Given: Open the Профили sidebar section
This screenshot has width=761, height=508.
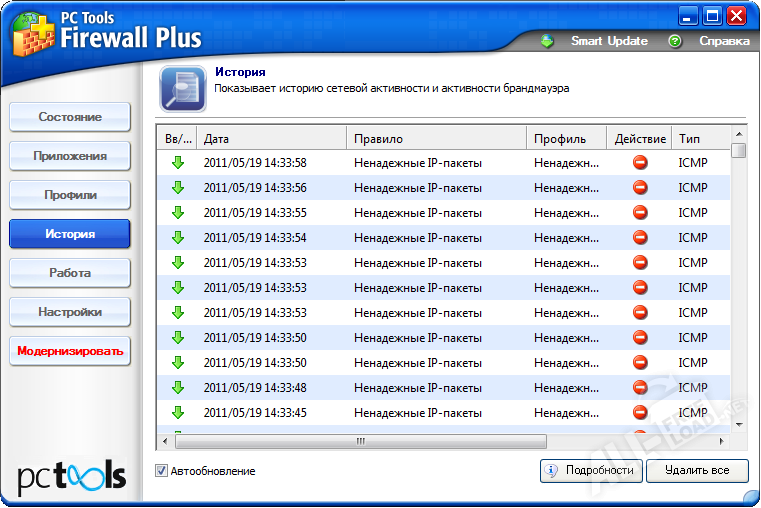Looking at the screenshot, I should [x=70, y=195].
